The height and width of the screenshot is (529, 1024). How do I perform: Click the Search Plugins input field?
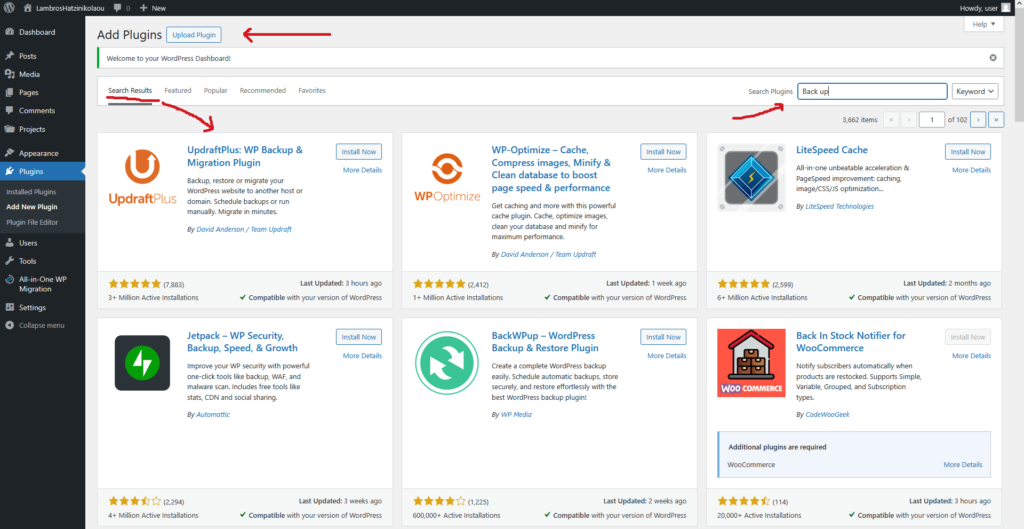point(872,91)
